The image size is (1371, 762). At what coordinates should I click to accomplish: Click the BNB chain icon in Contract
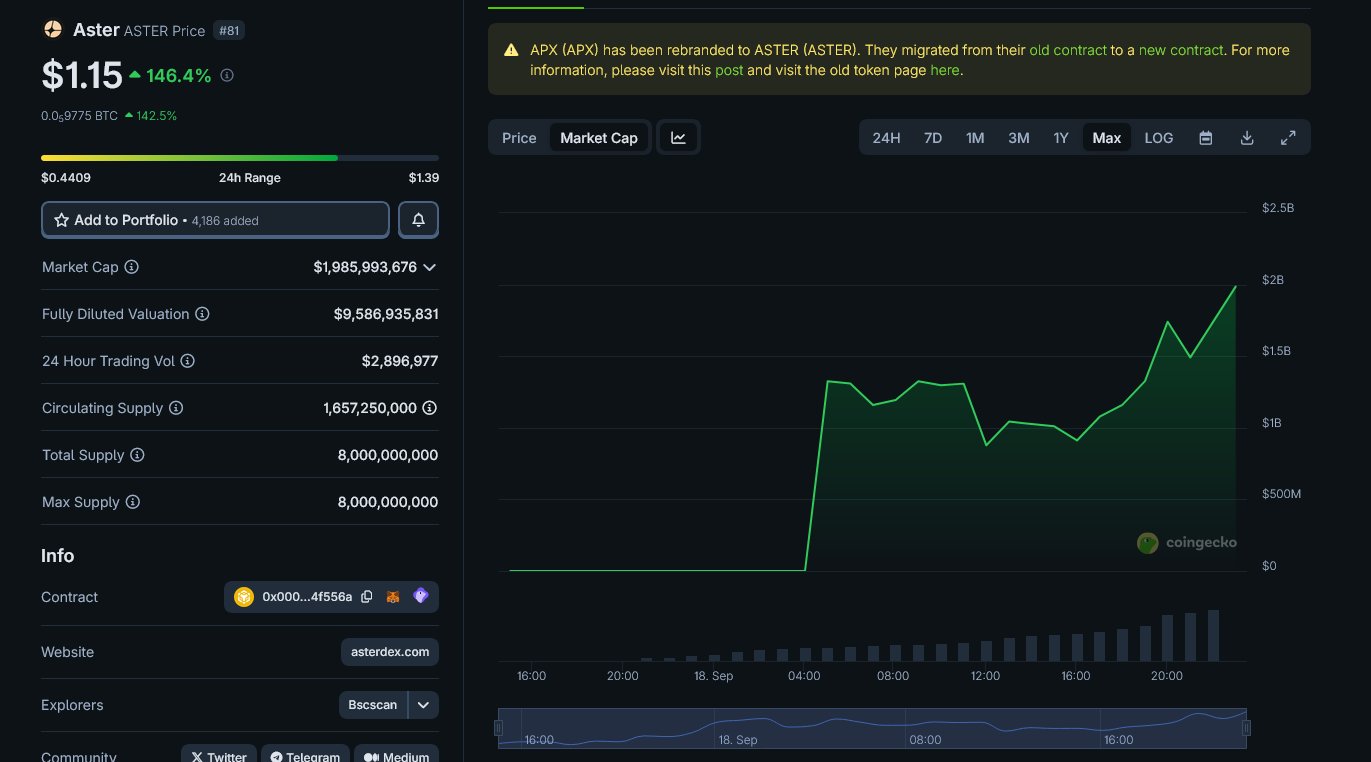(x=244, y=597)
